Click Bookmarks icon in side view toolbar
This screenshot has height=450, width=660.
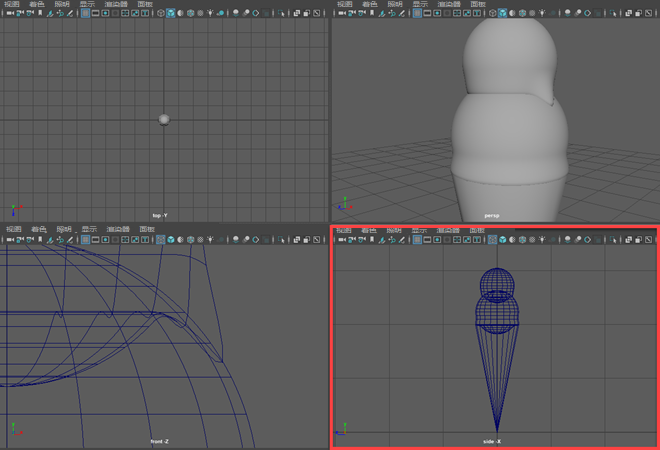point(372,240)
